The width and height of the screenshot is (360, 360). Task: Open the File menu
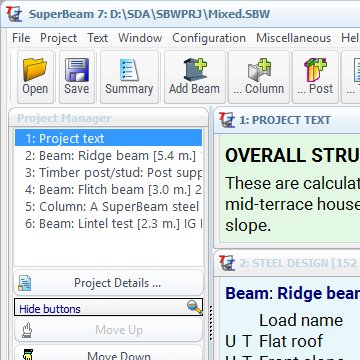[x=21, y=38]
